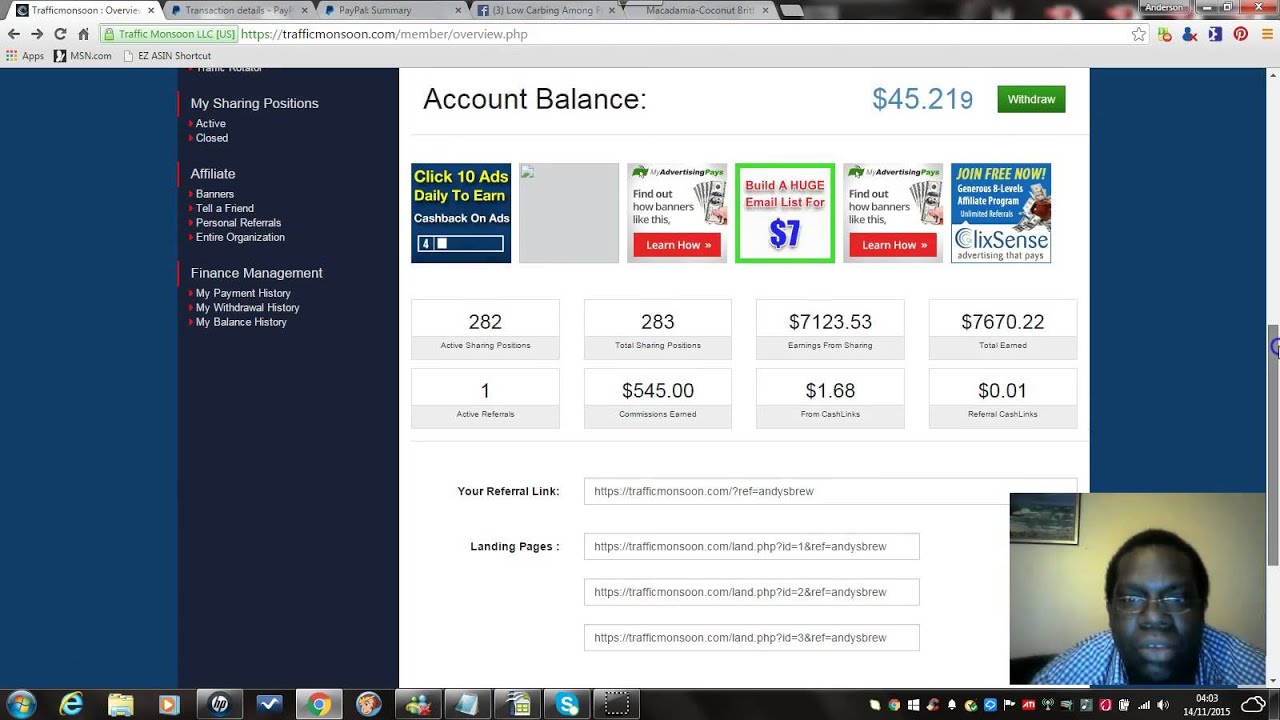Viewport: 1280px width, 720px height.
Task: Click the Total Earned $7670.22 value
Action: tap(1003, 322)
